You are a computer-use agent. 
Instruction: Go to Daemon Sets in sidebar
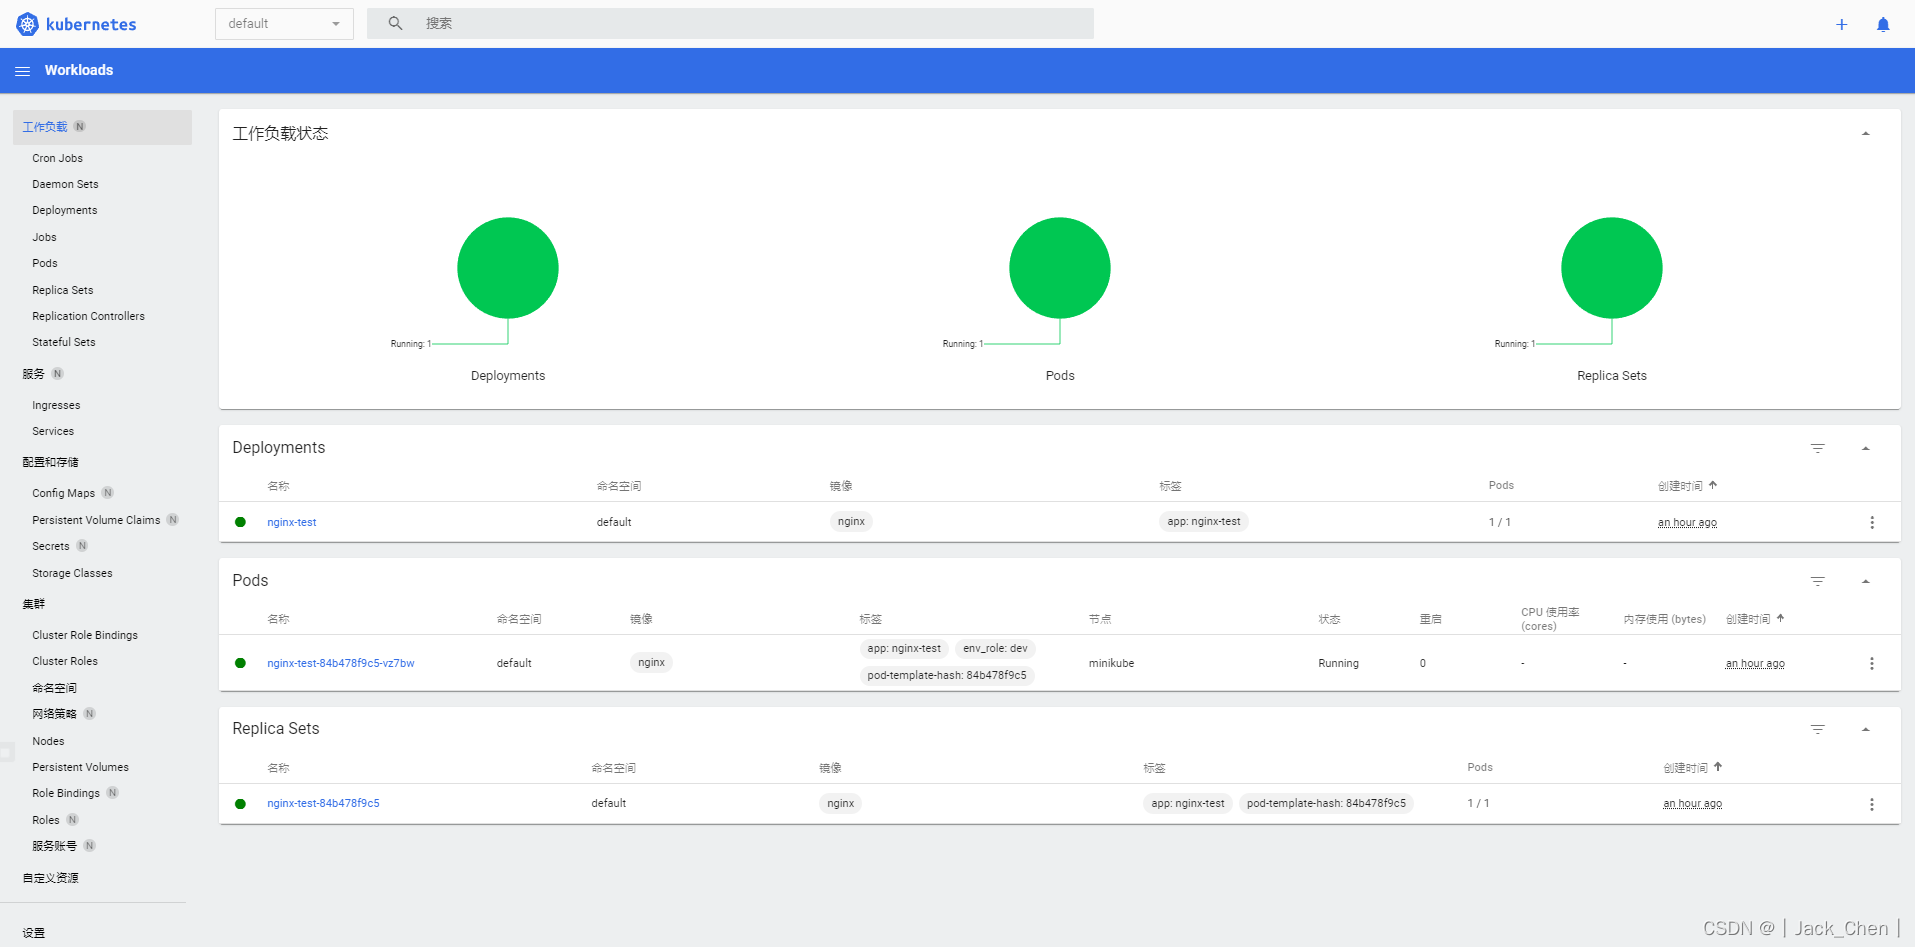tap(65, 184)
